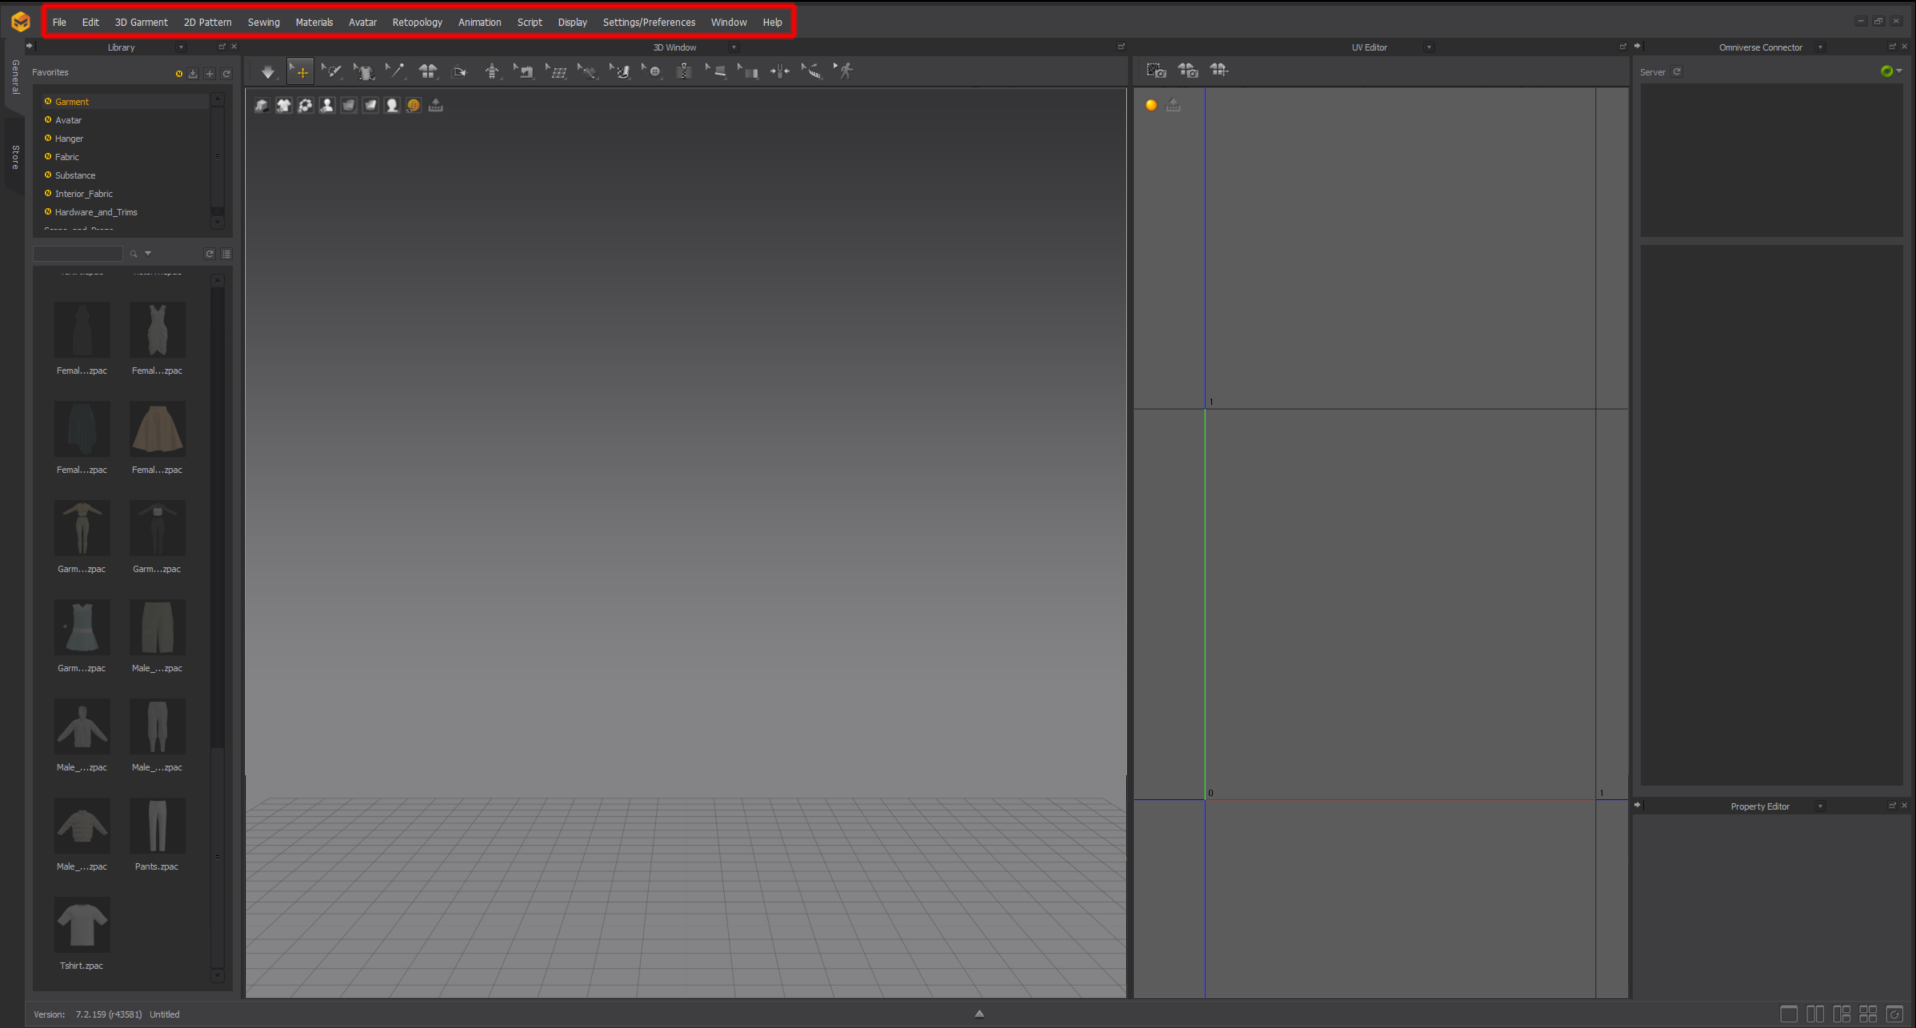Toggle visibility of the 3D garment

point(284,105)
